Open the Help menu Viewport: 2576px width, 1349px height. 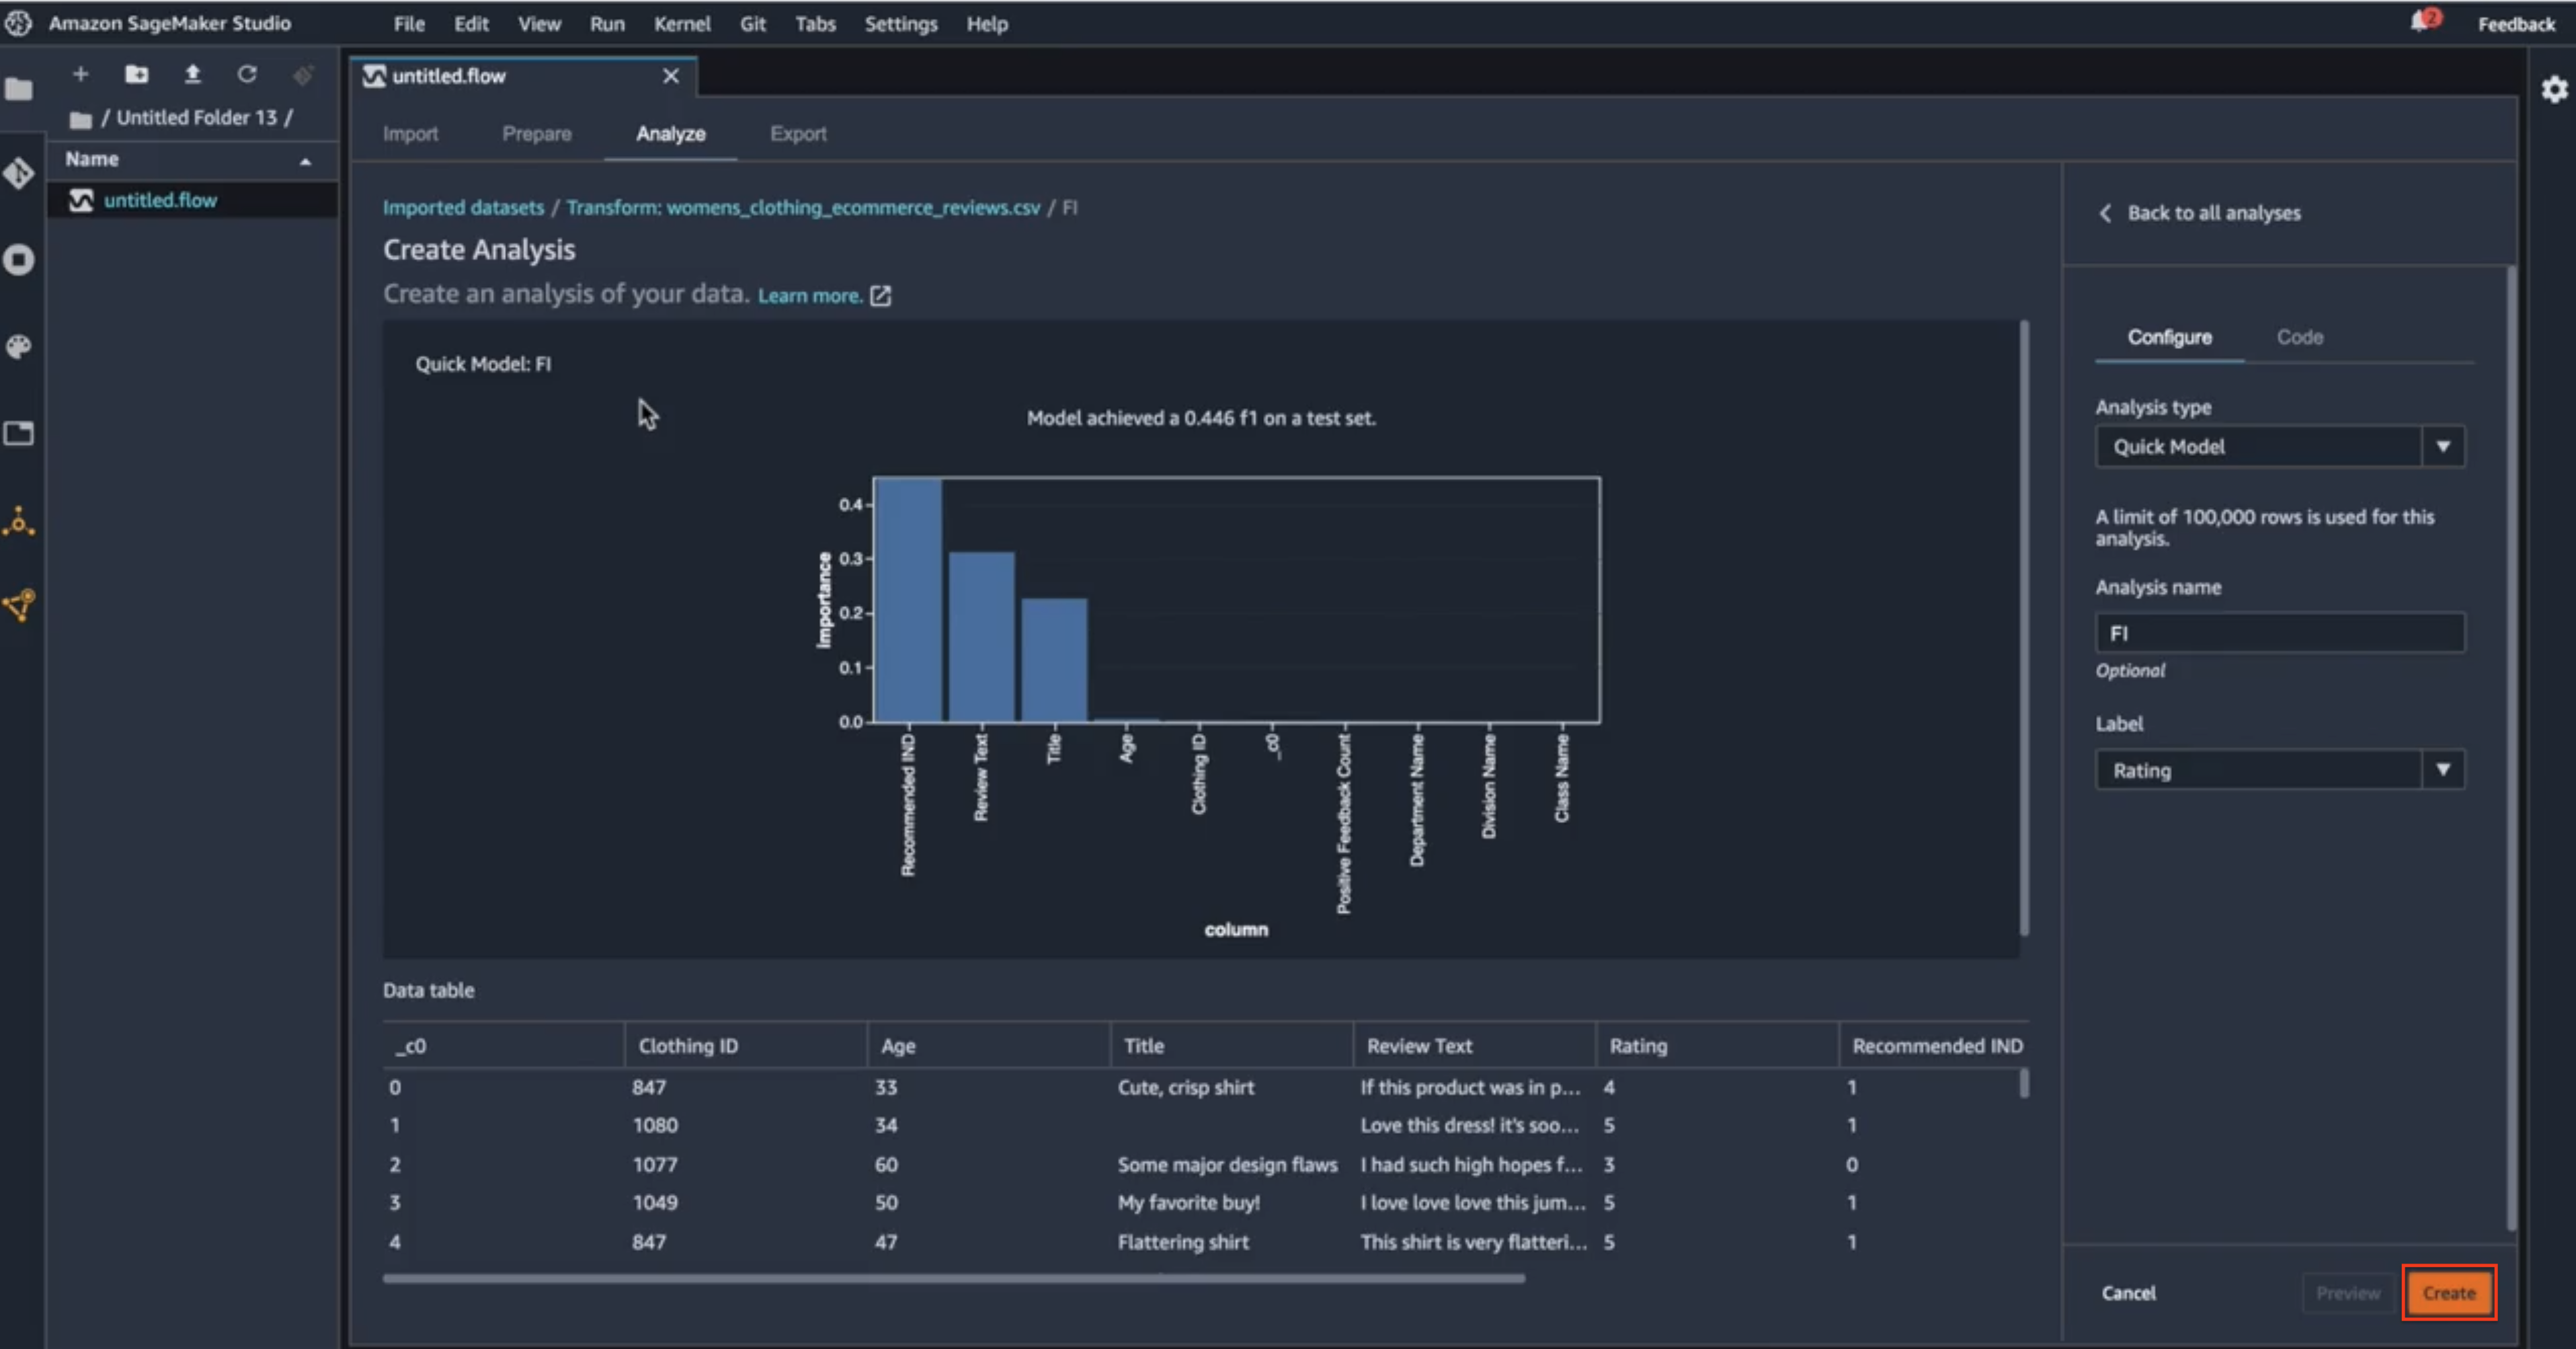tap(987, 24)
